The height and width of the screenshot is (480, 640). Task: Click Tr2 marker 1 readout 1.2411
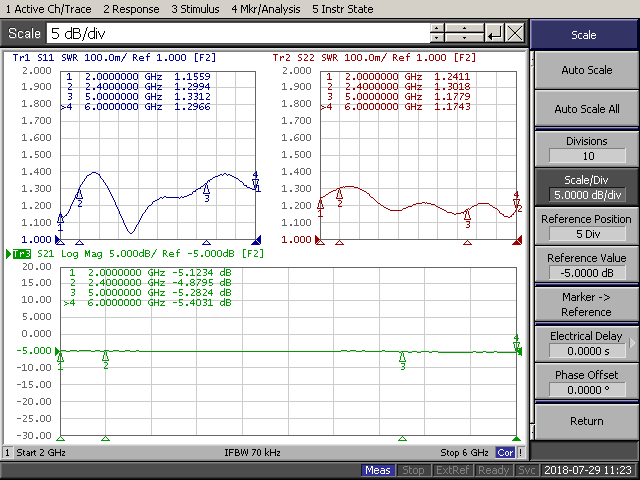(452, 76)
